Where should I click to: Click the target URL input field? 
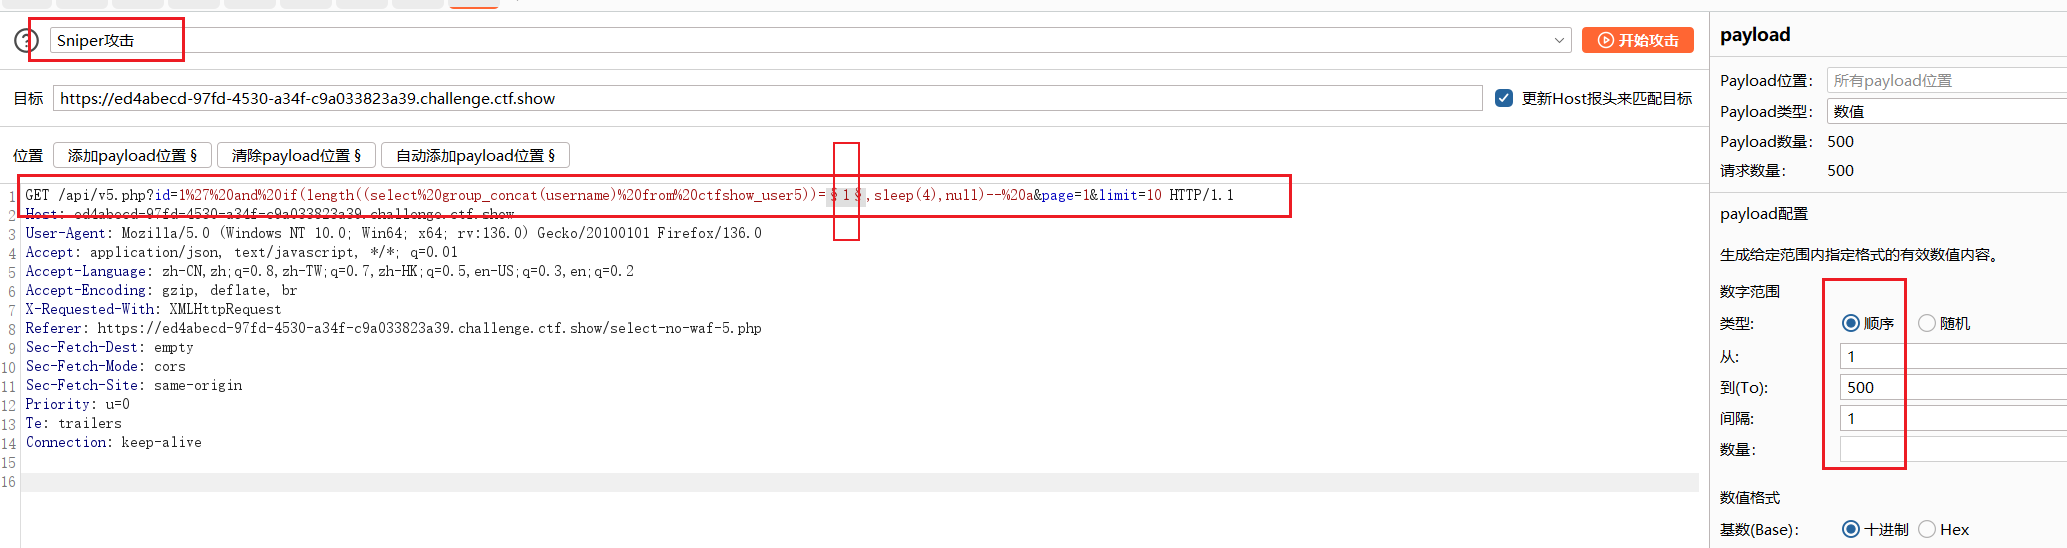tap(767, 98)
